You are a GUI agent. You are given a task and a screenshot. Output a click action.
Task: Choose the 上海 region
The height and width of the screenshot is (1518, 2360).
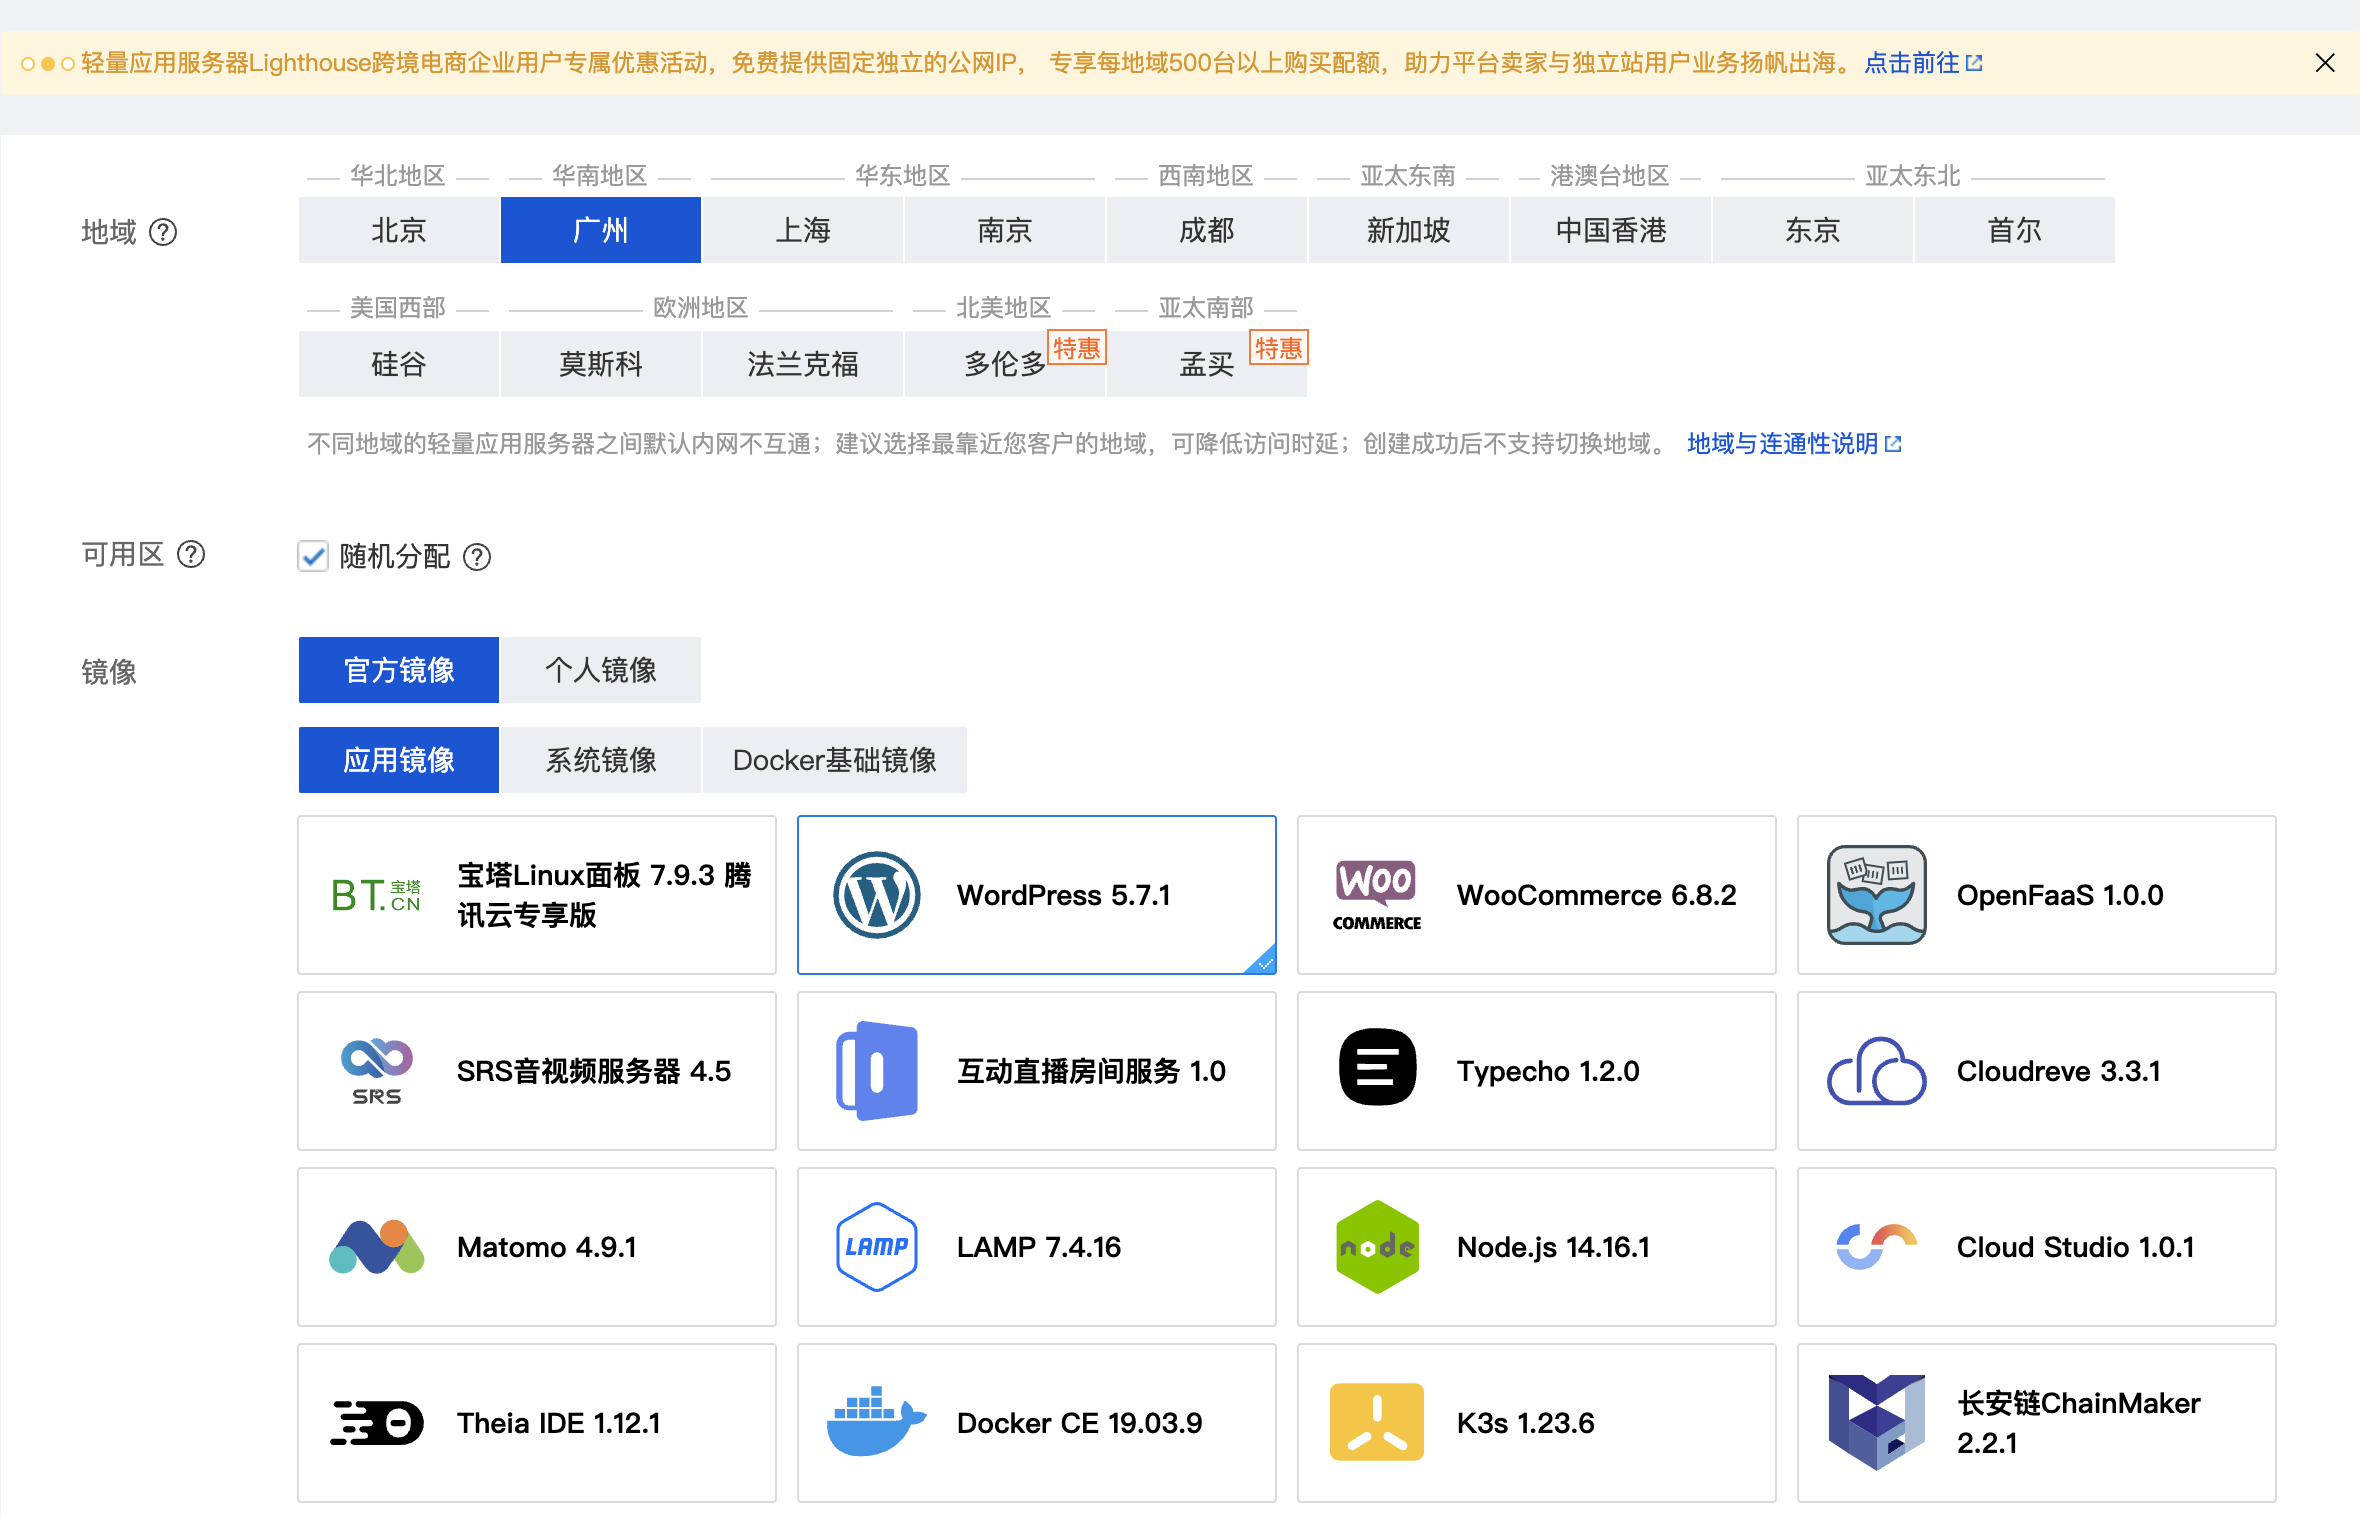pyautogui.click(x=803, y=230)
